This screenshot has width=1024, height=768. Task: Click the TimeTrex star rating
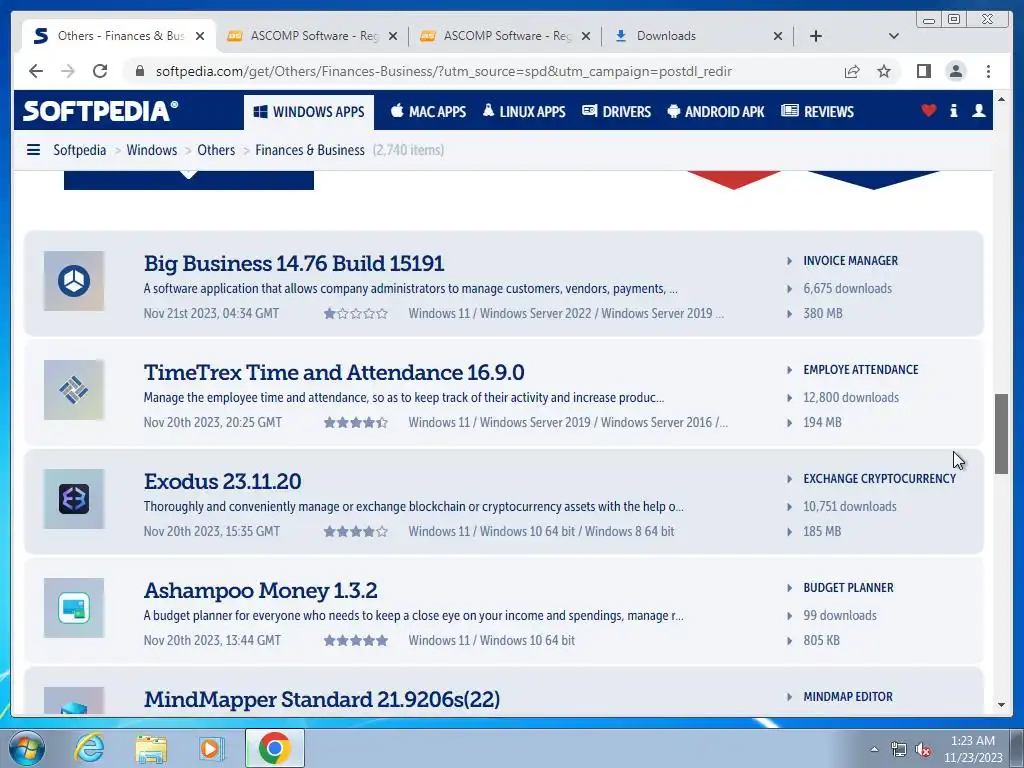[x=356, y=423]
